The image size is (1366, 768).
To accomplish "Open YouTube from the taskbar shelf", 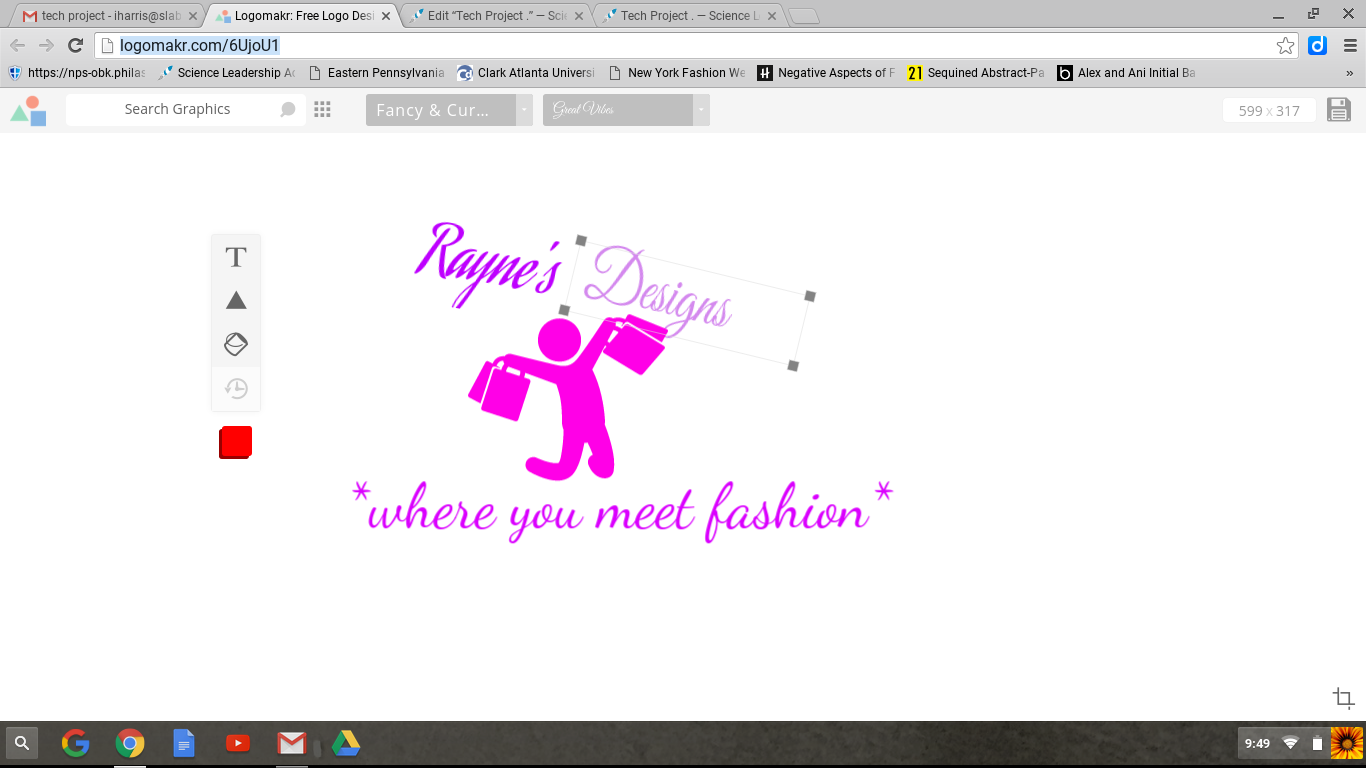I will pyautogui.click(x=238, y=743).
